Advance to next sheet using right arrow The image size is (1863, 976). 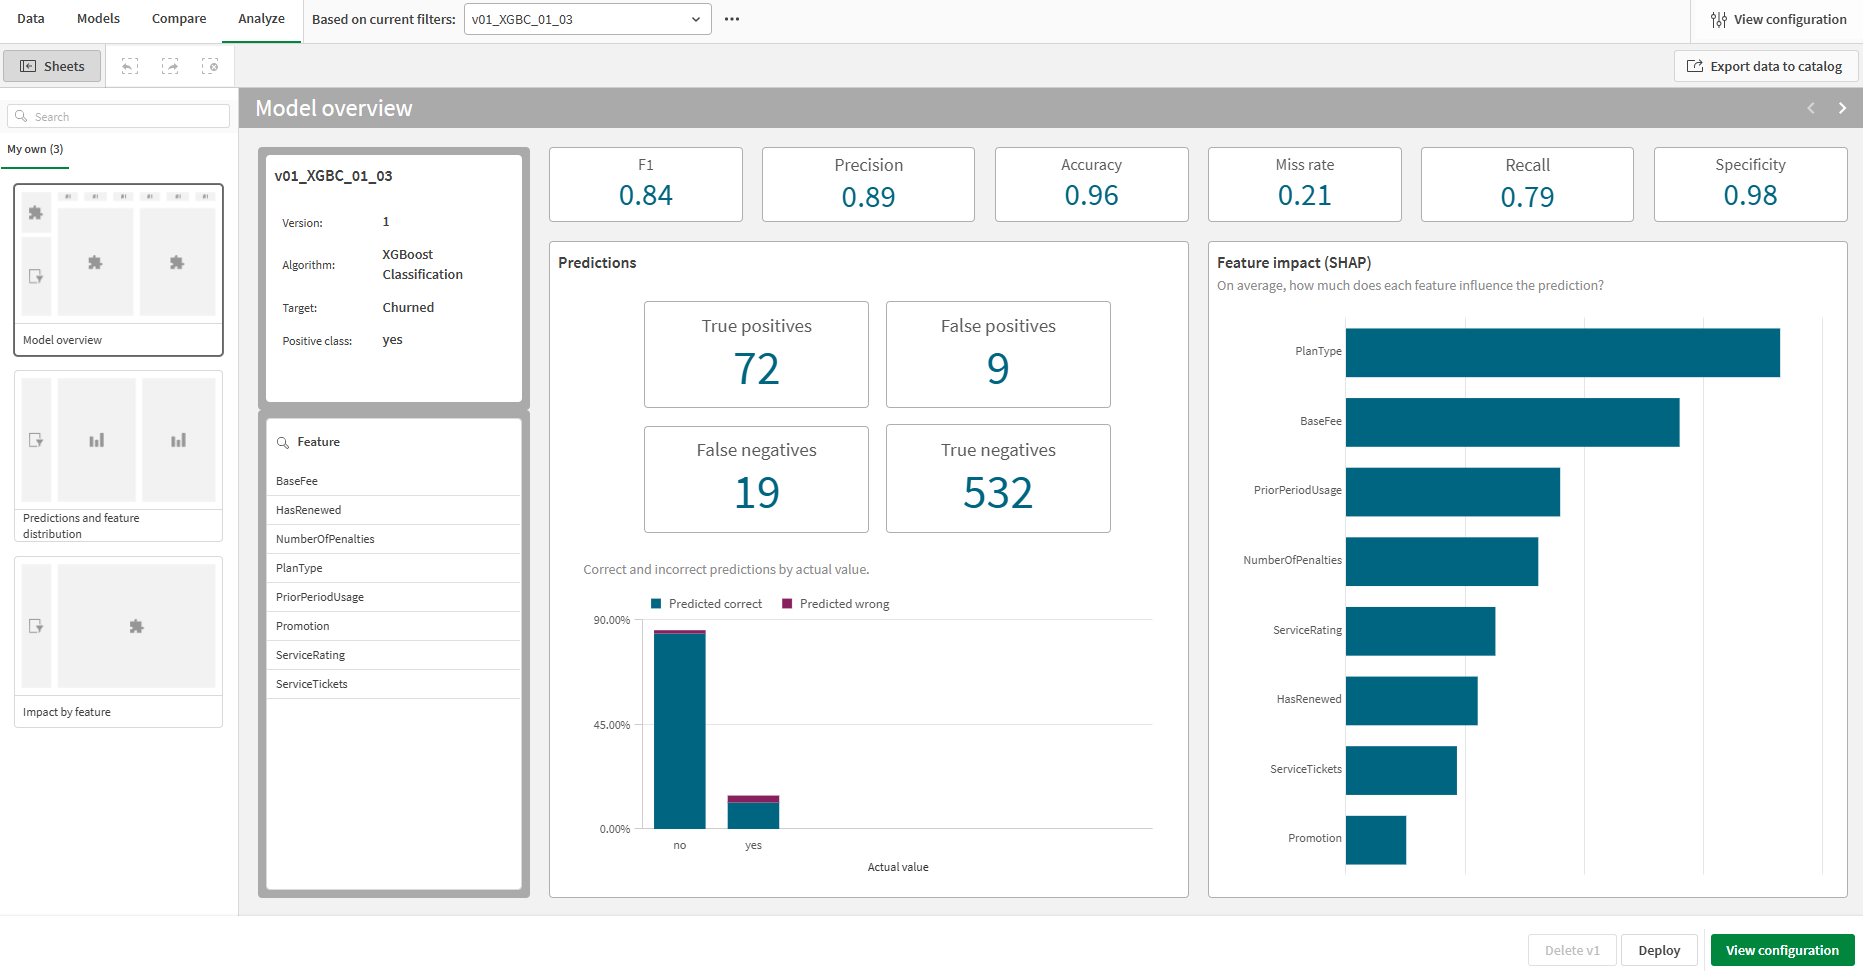point(1842,108)
